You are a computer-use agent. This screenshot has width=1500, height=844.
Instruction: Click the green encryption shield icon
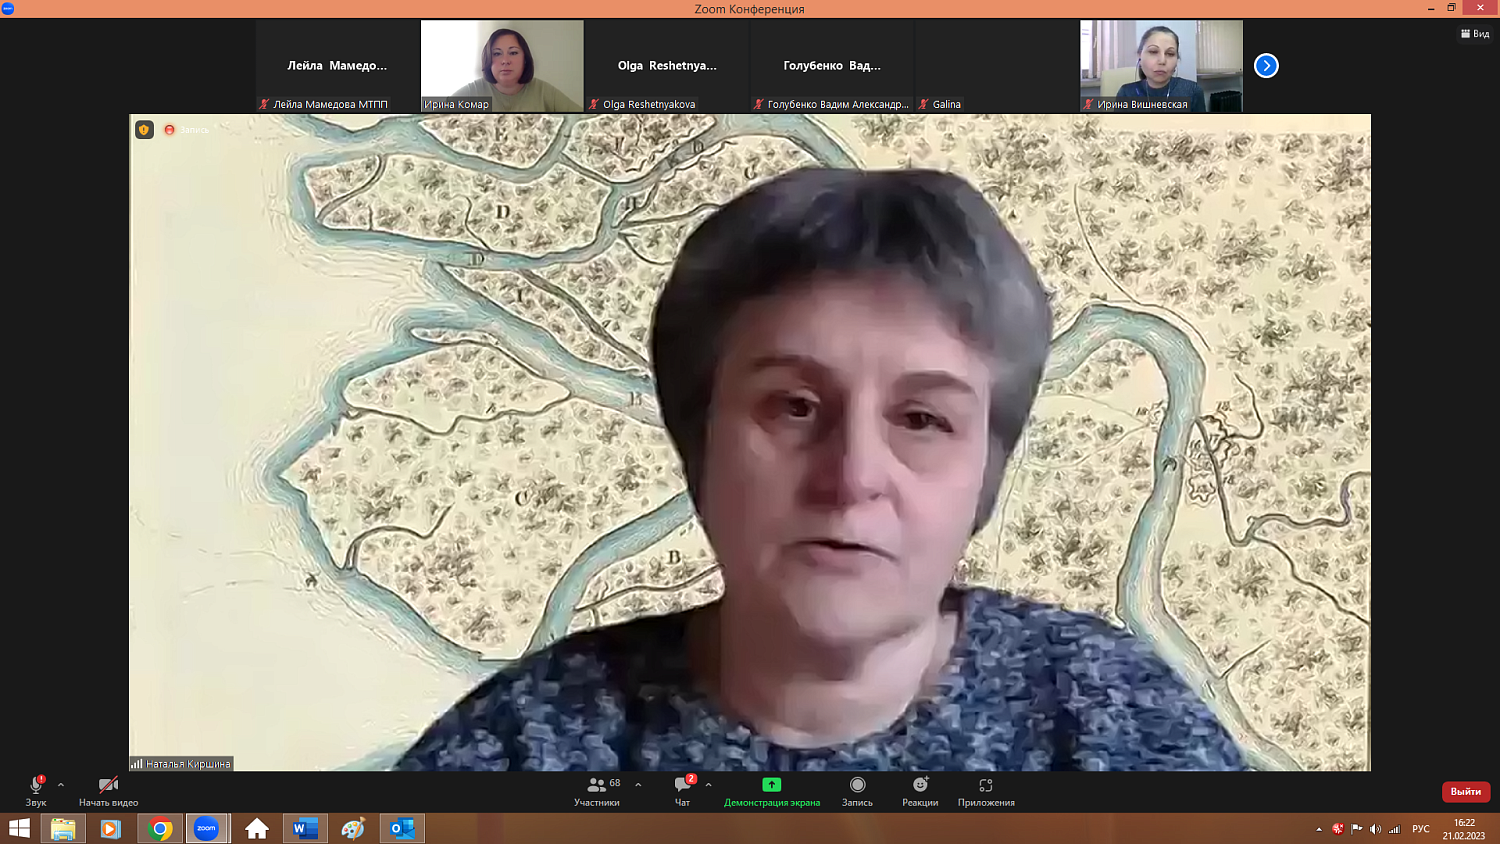145,130
